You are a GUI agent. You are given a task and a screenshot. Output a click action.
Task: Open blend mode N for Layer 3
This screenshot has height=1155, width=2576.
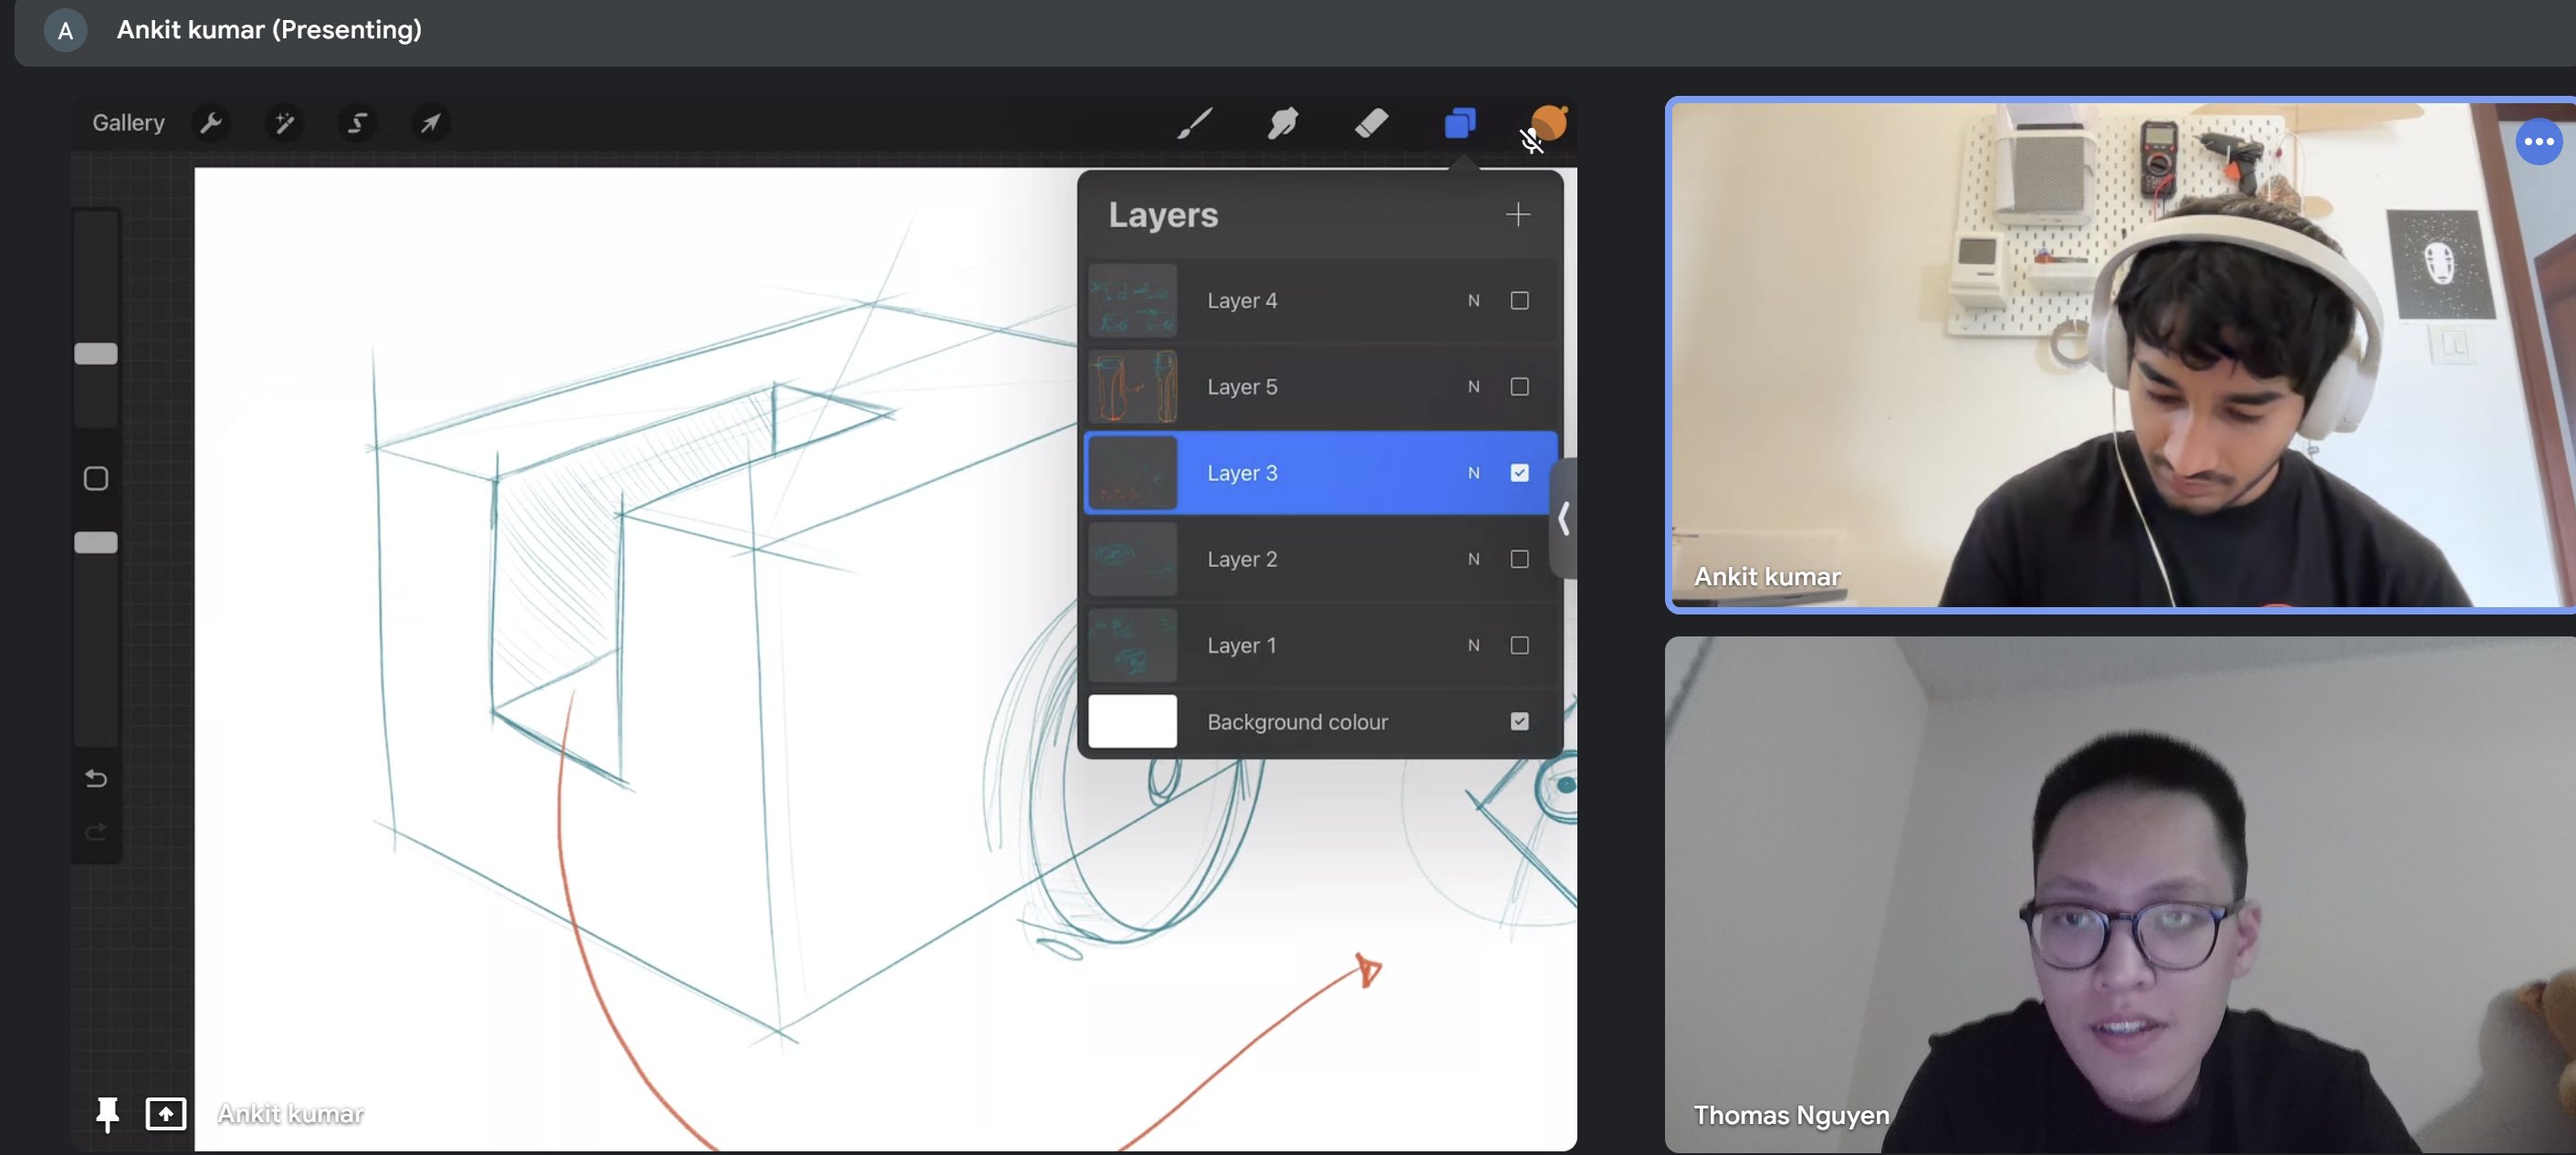point(1473,472)
